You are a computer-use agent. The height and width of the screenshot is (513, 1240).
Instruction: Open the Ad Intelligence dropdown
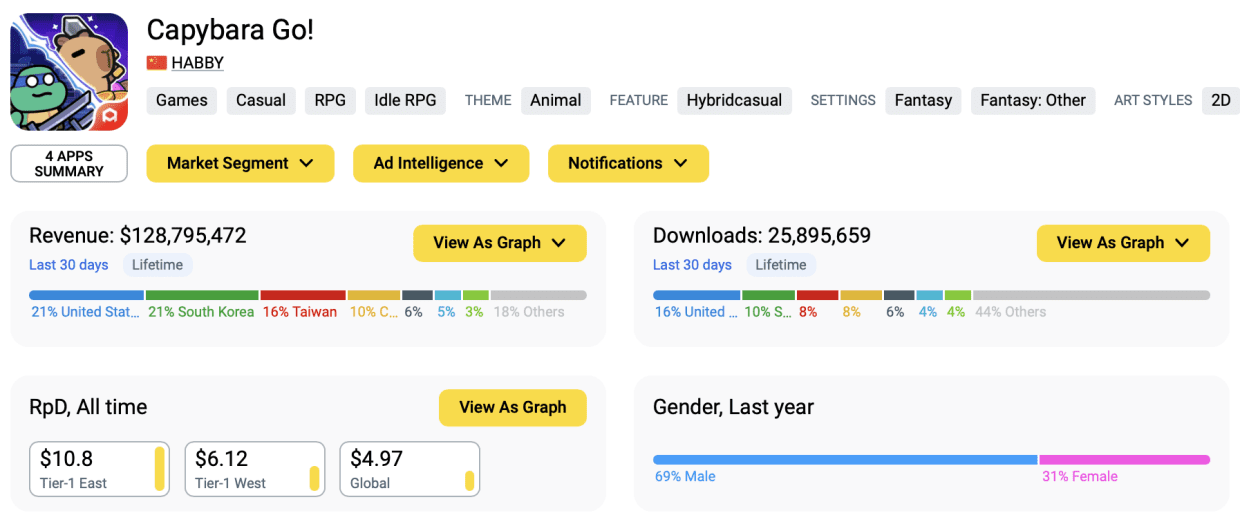[x=441, y=163]
